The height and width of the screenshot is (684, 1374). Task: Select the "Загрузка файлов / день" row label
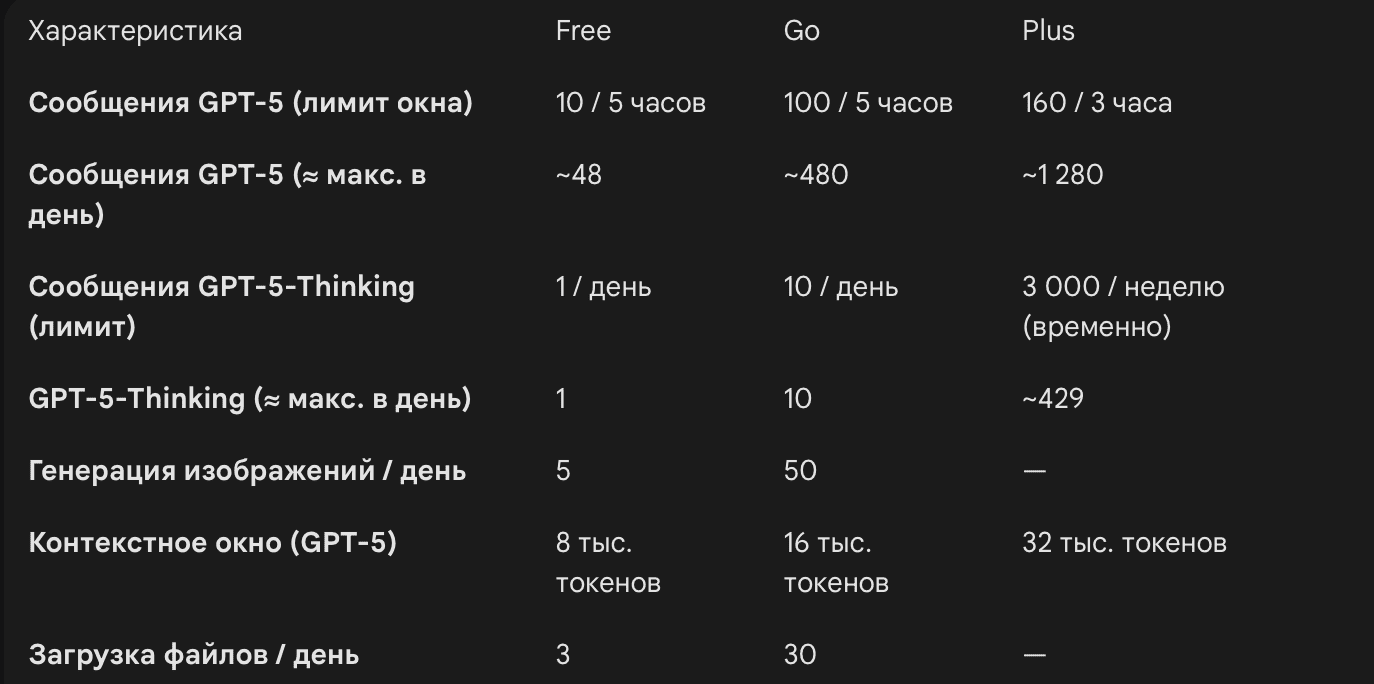pos(194,655)
